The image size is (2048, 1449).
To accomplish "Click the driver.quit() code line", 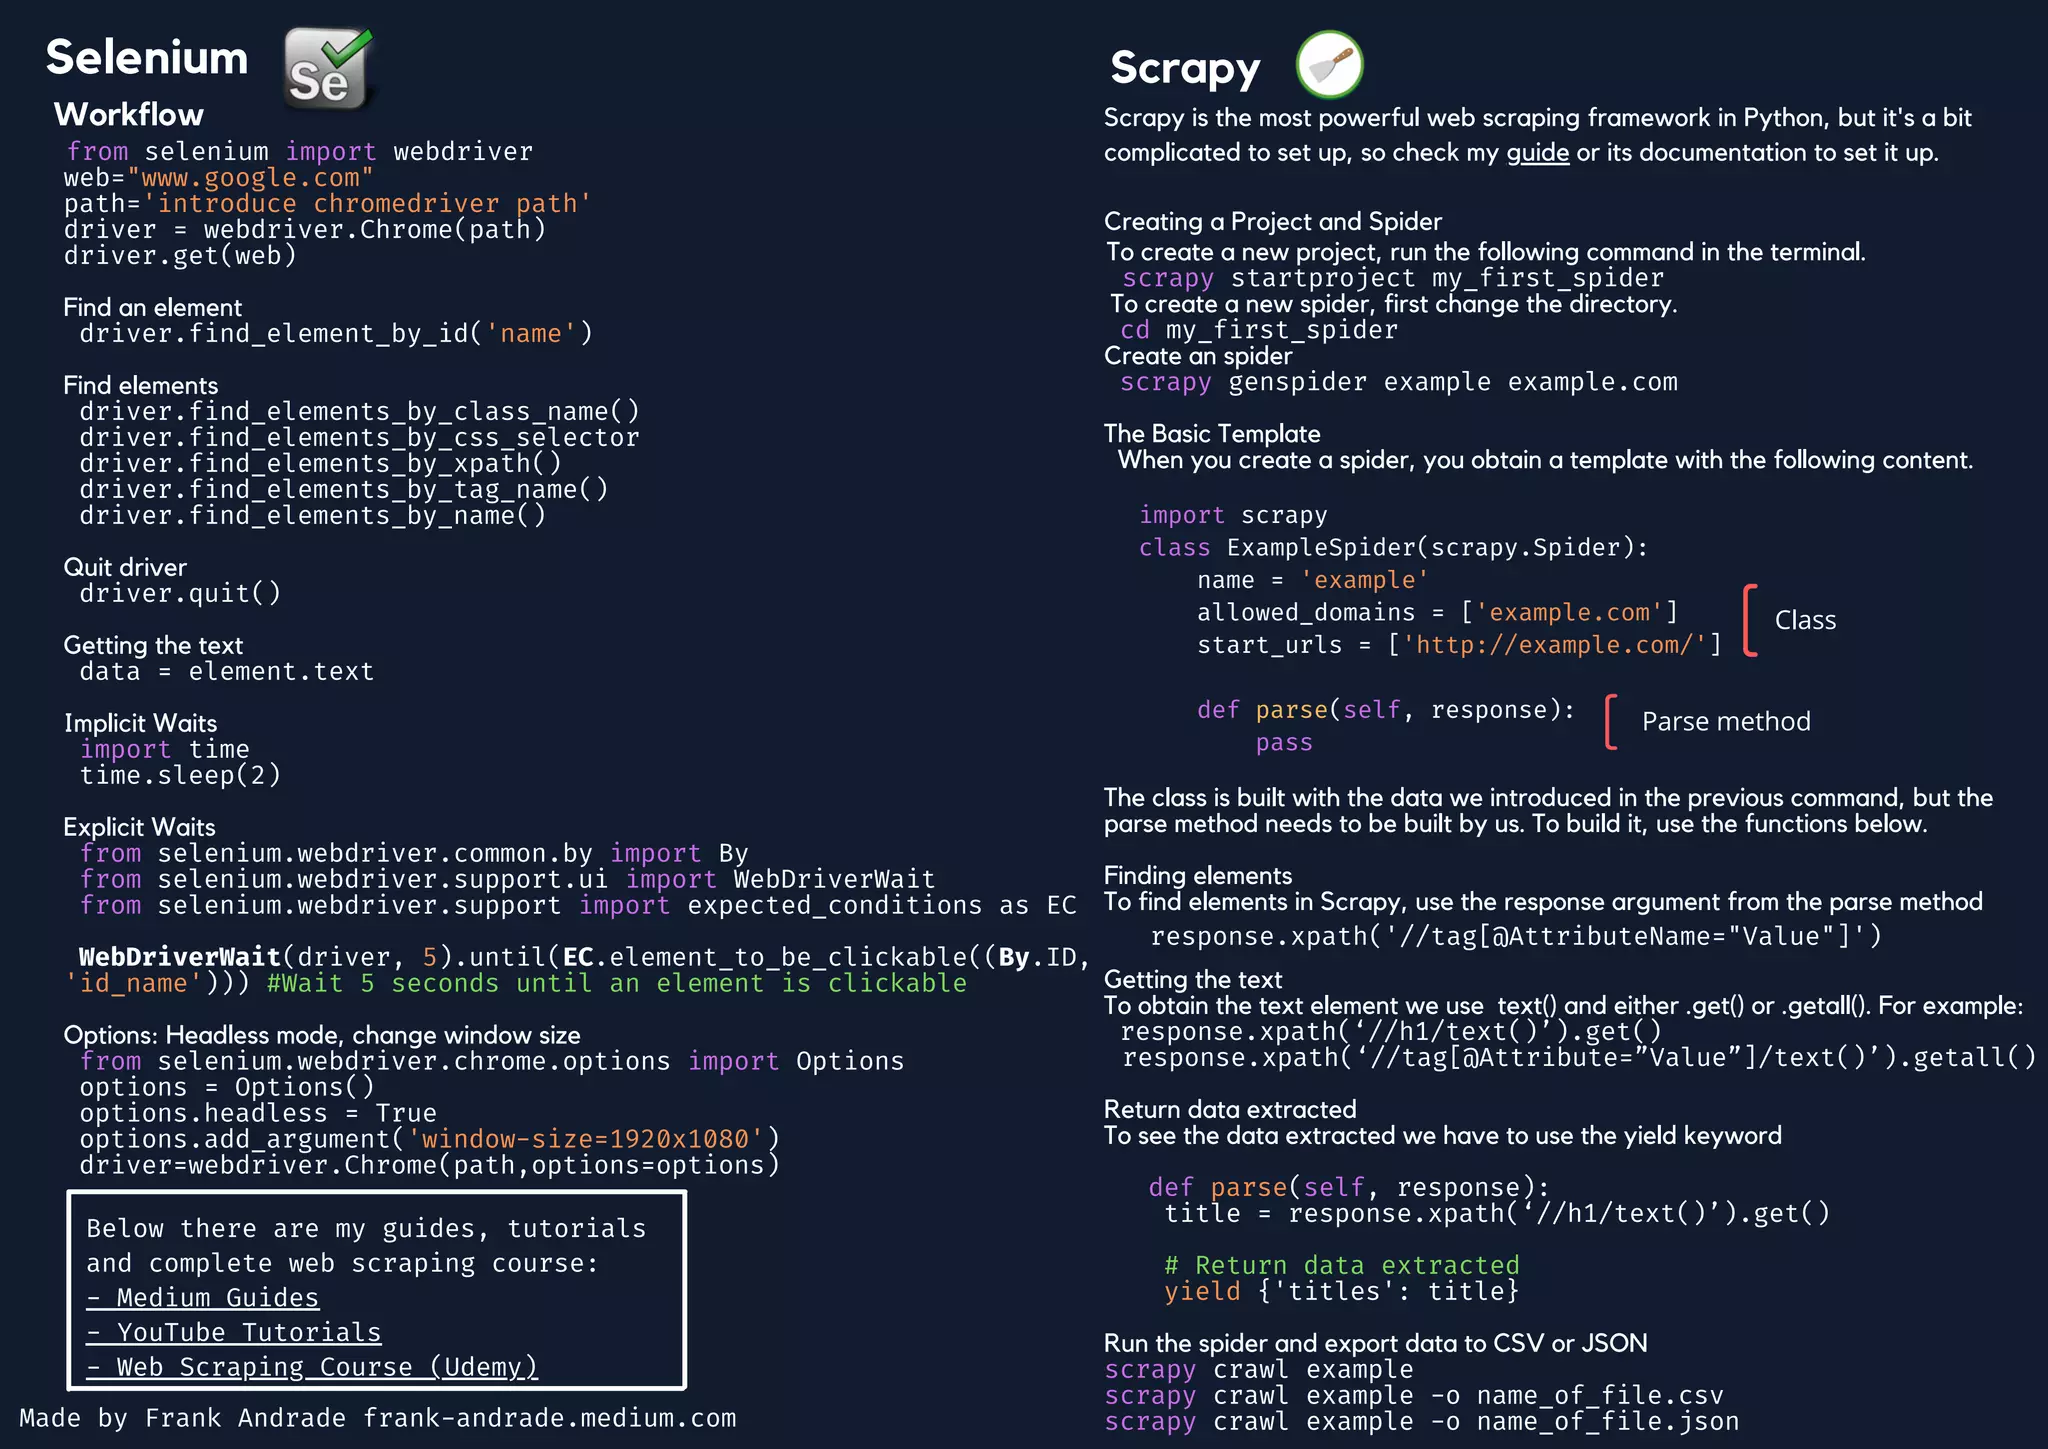I will [x=180, y=594].
